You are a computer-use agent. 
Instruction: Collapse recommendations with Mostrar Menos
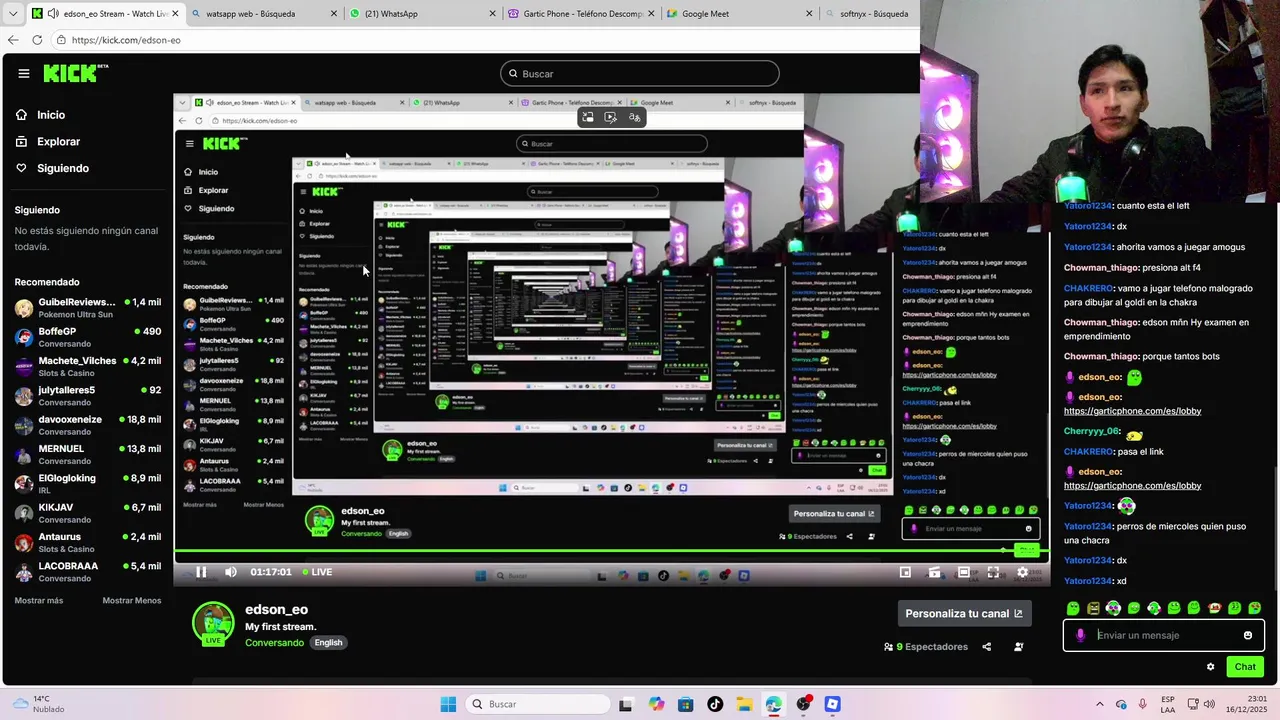click(x=132, y=600)
